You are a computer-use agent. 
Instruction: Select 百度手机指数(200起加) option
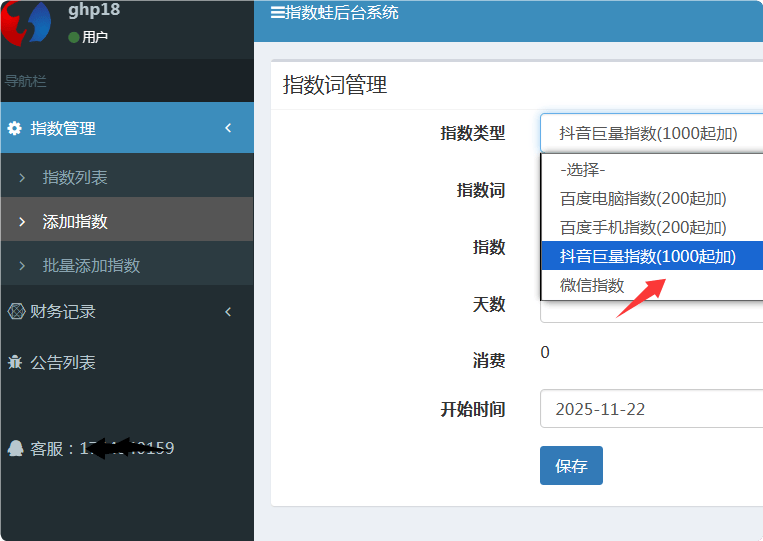tap(643, 227)
